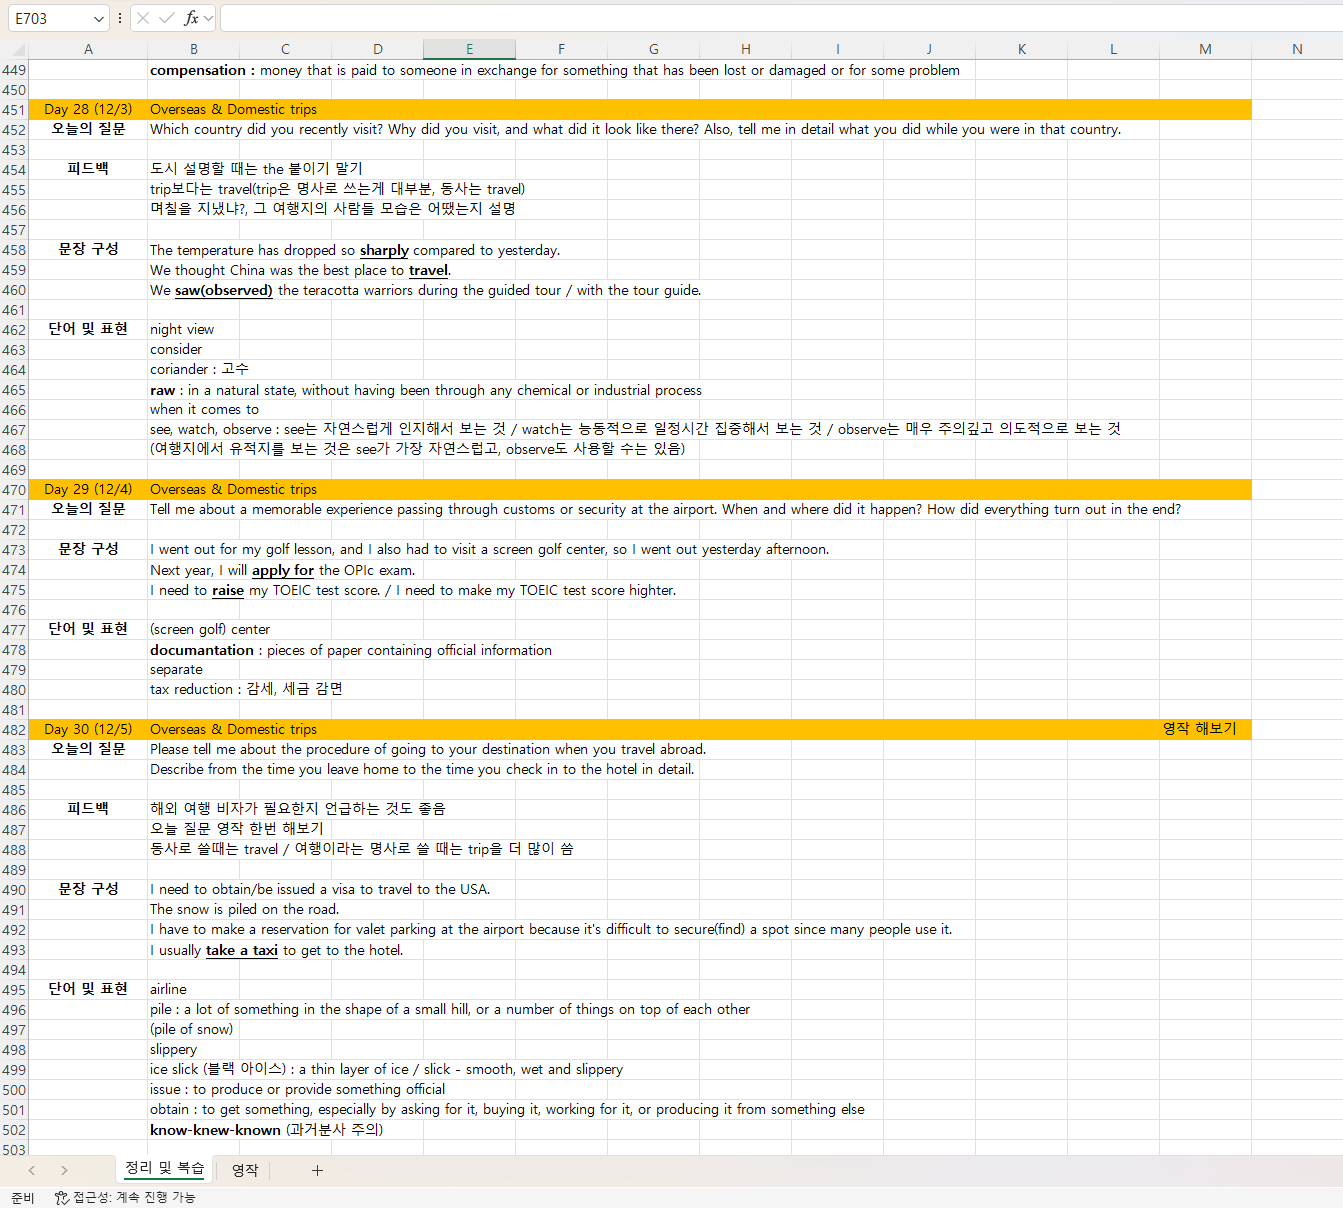Select the 정리 및 복습 sheet tab
The height and width of the screenshot is (1208, 1343).
[164, 1168]
